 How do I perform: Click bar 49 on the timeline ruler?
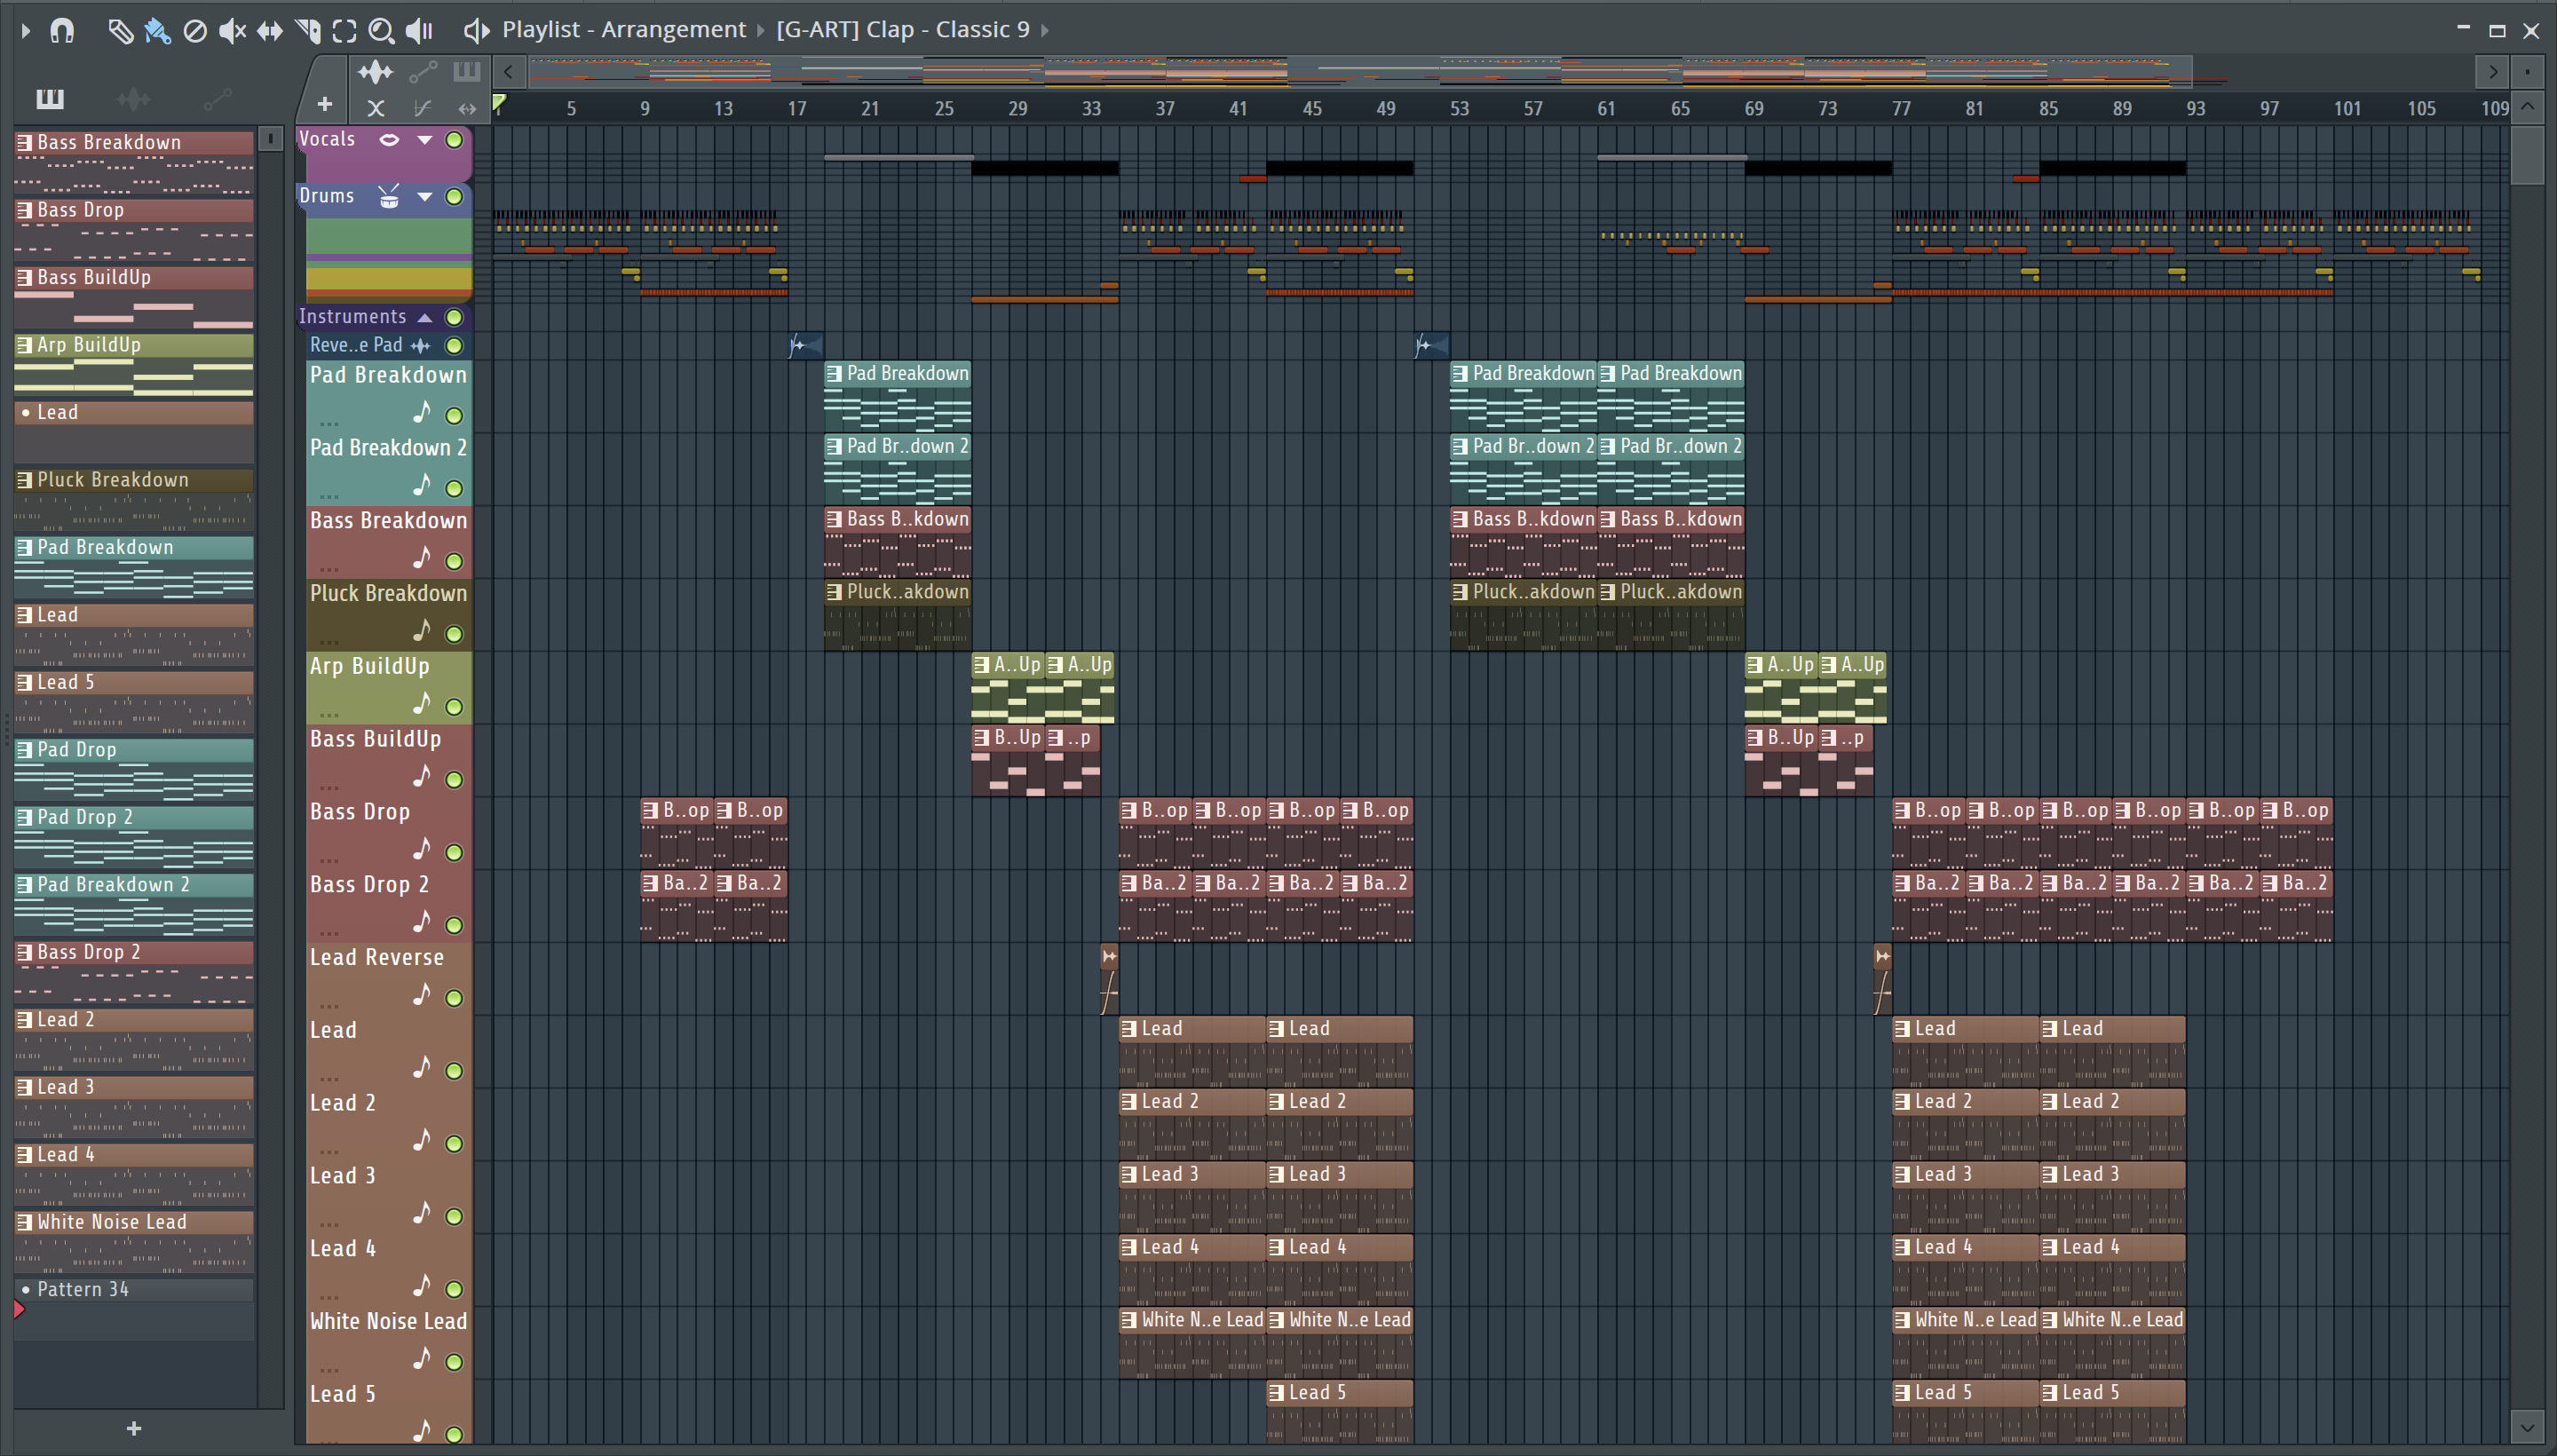1385,108
